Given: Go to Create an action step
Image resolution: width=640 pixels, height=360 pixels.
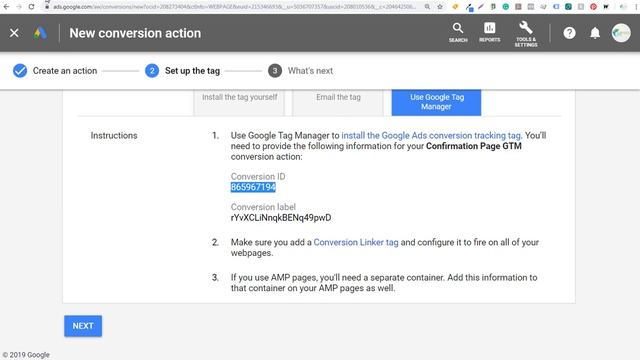Looking at the screenshot, I should click(x=55, y=71).
